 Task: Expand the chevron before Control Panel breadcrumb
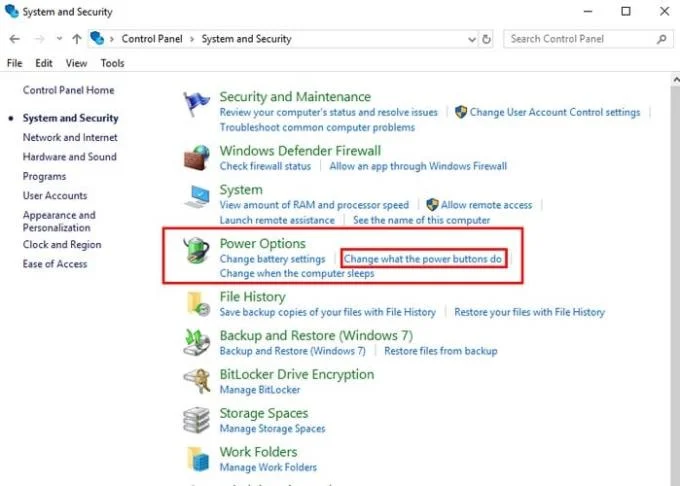click(112, 39)
